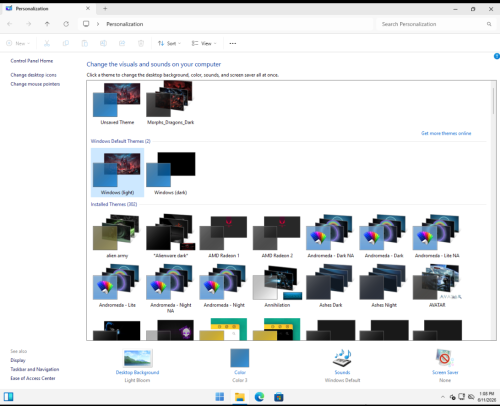This screenshot has height=406, width=500.
Task: Refresh the Personalization window
Action: click(66, 24)
